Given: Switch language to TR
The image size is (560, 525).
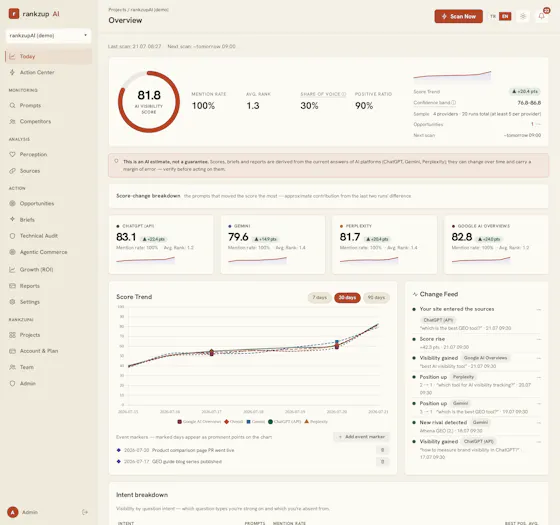Looking at the screenshot, I should (x=493, y=16).
